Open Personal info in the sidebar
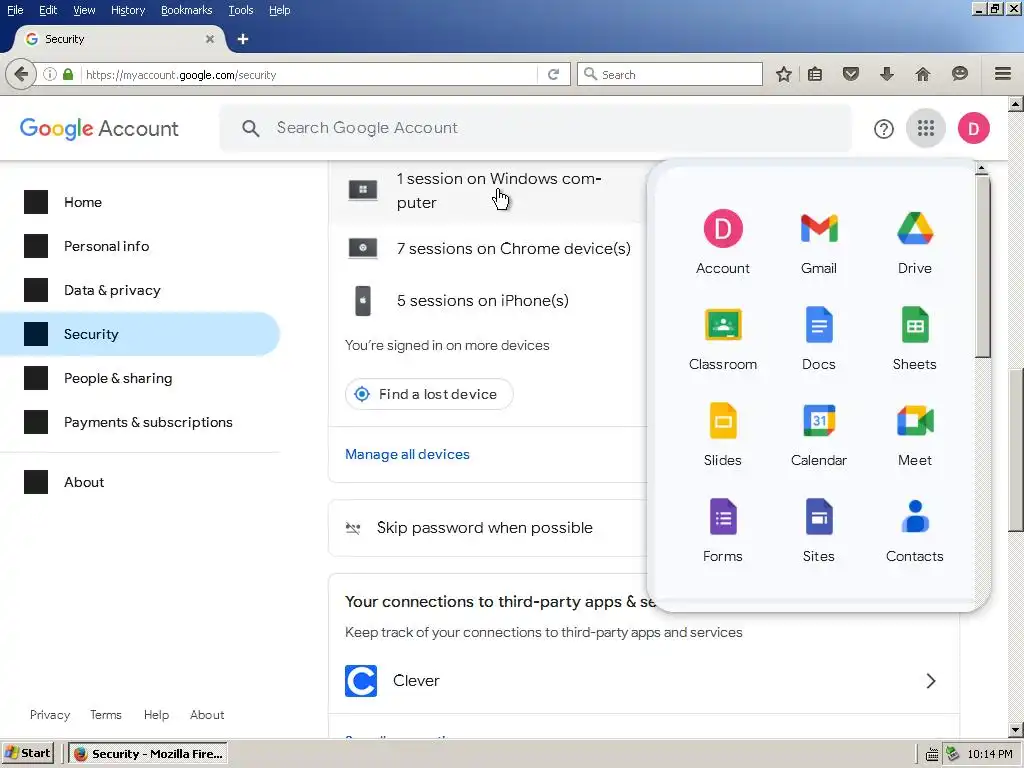Screen dimensions: 1024x768 (x=140, y=246)
